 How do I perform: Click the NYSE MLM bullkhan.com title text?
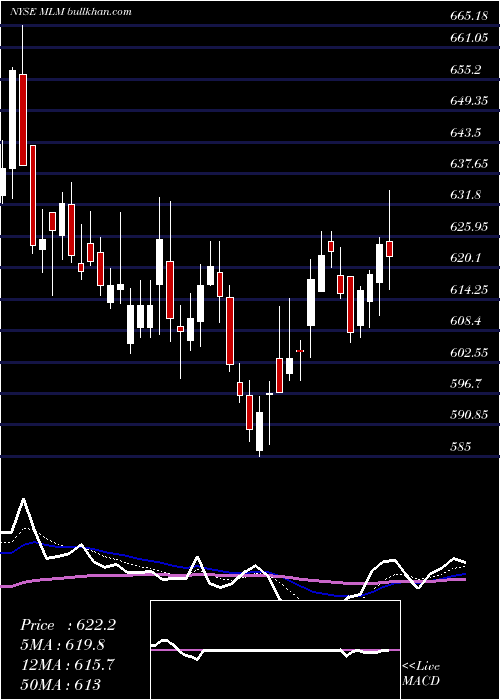coord(71,12)
